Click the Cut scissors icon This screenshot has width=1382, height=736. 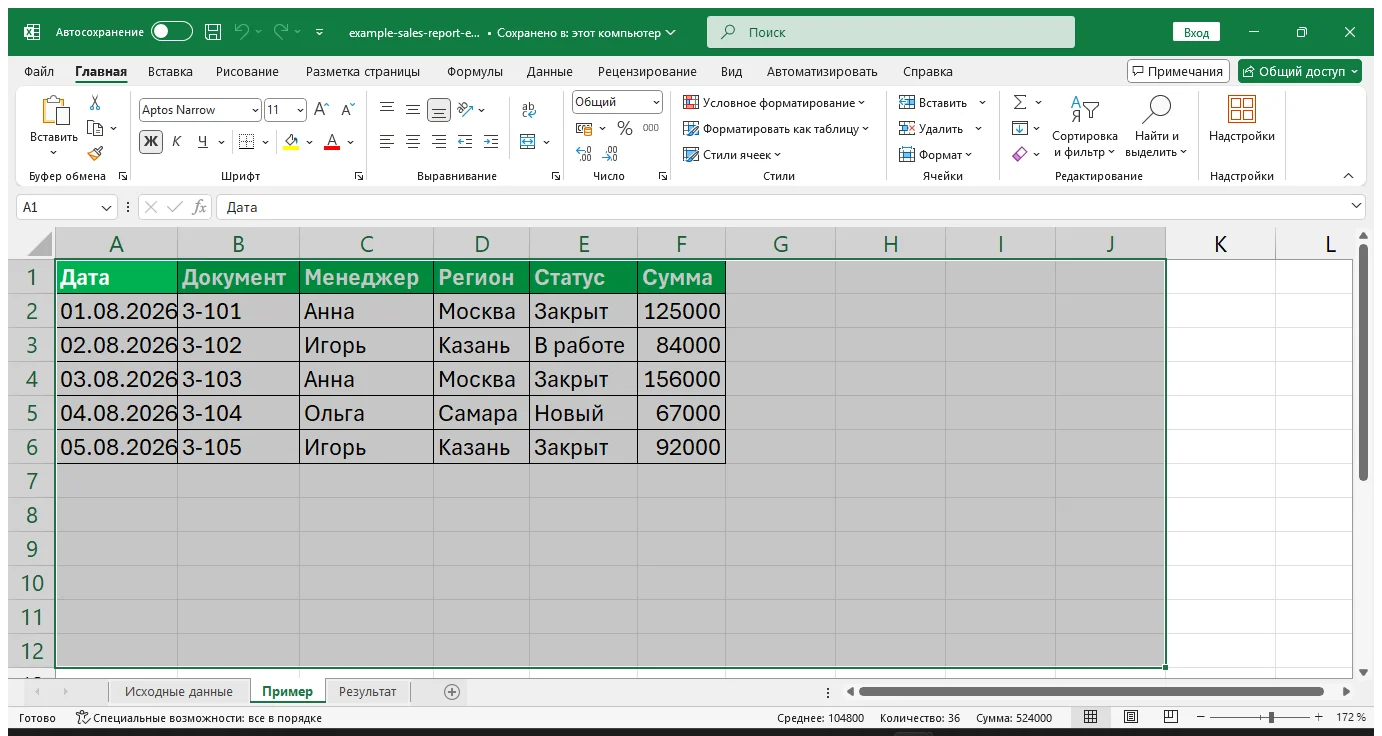(x=95, y=103)
